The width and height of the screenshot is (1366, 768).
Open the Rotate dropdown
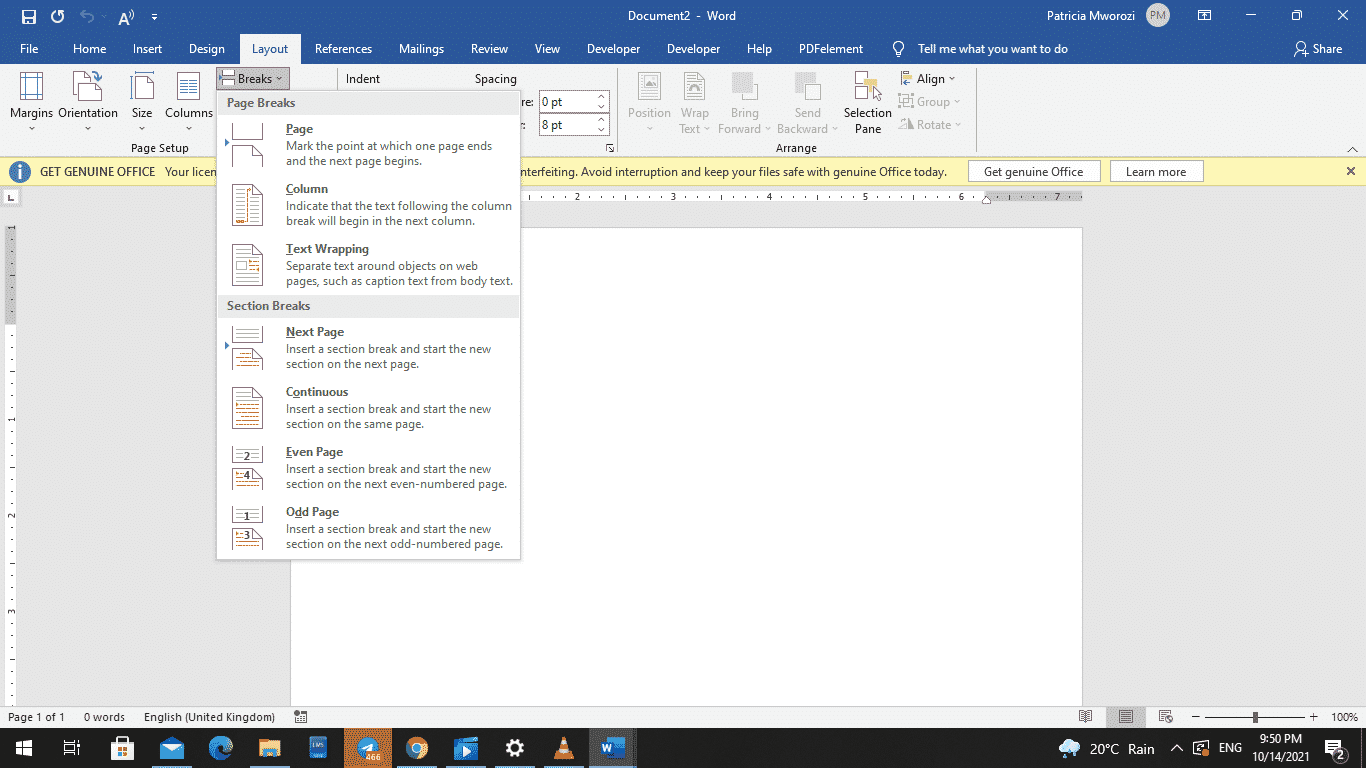coord(930,124)
